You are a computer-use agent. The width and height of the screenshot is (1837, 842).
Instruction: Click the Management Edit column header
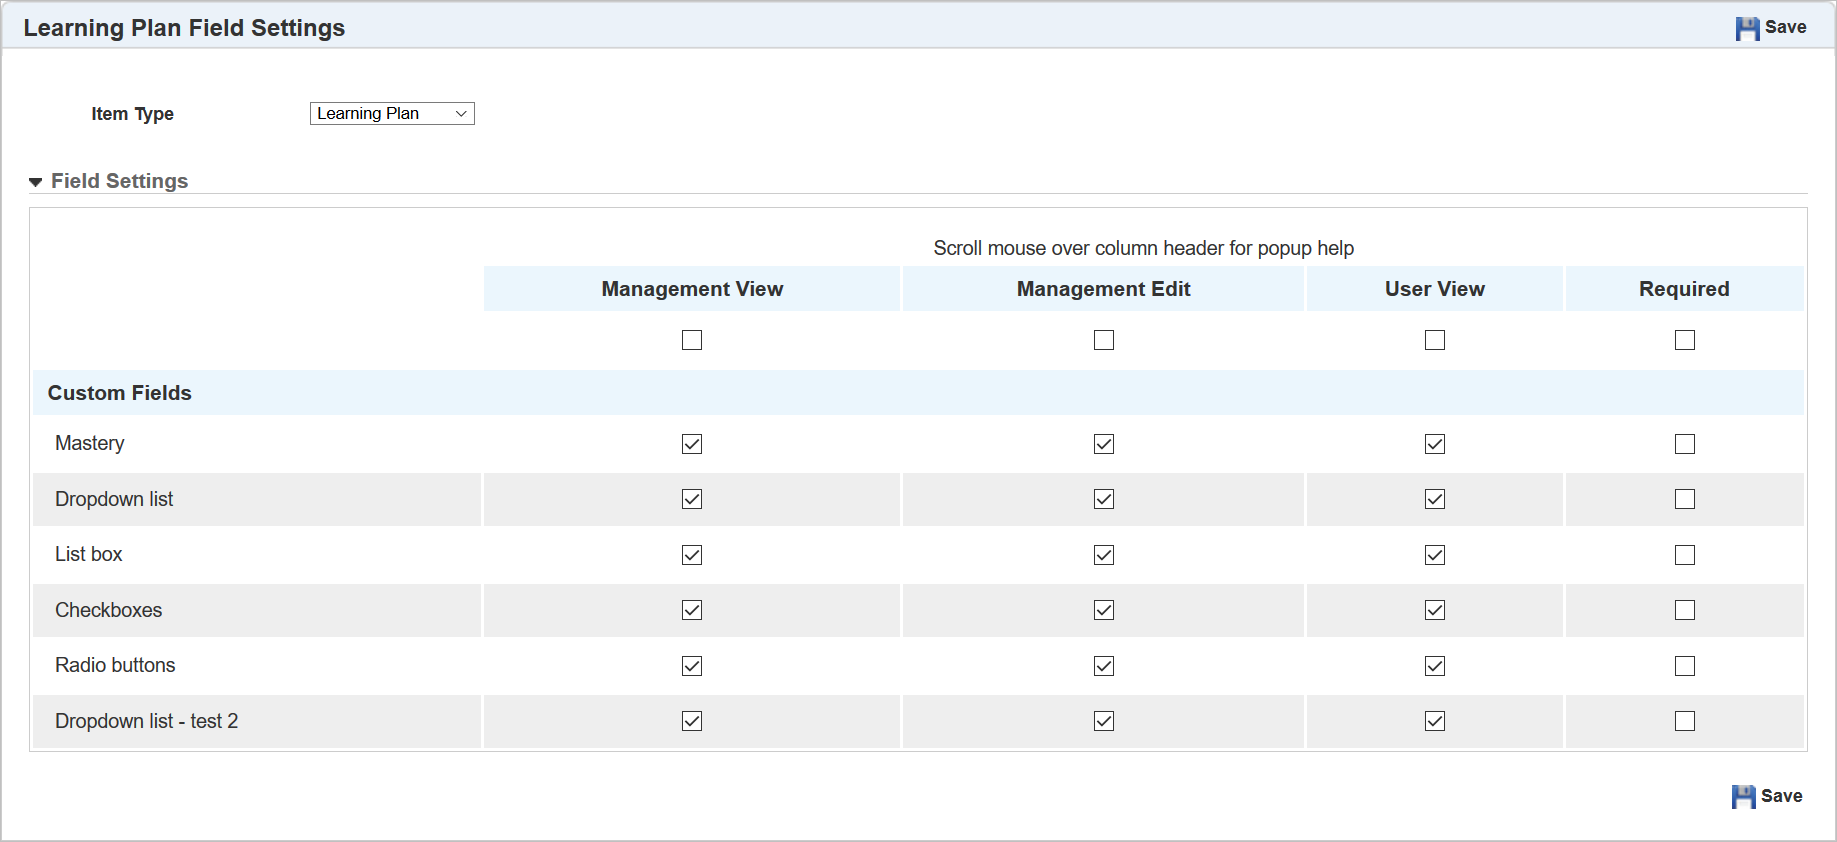(1103, 289)
